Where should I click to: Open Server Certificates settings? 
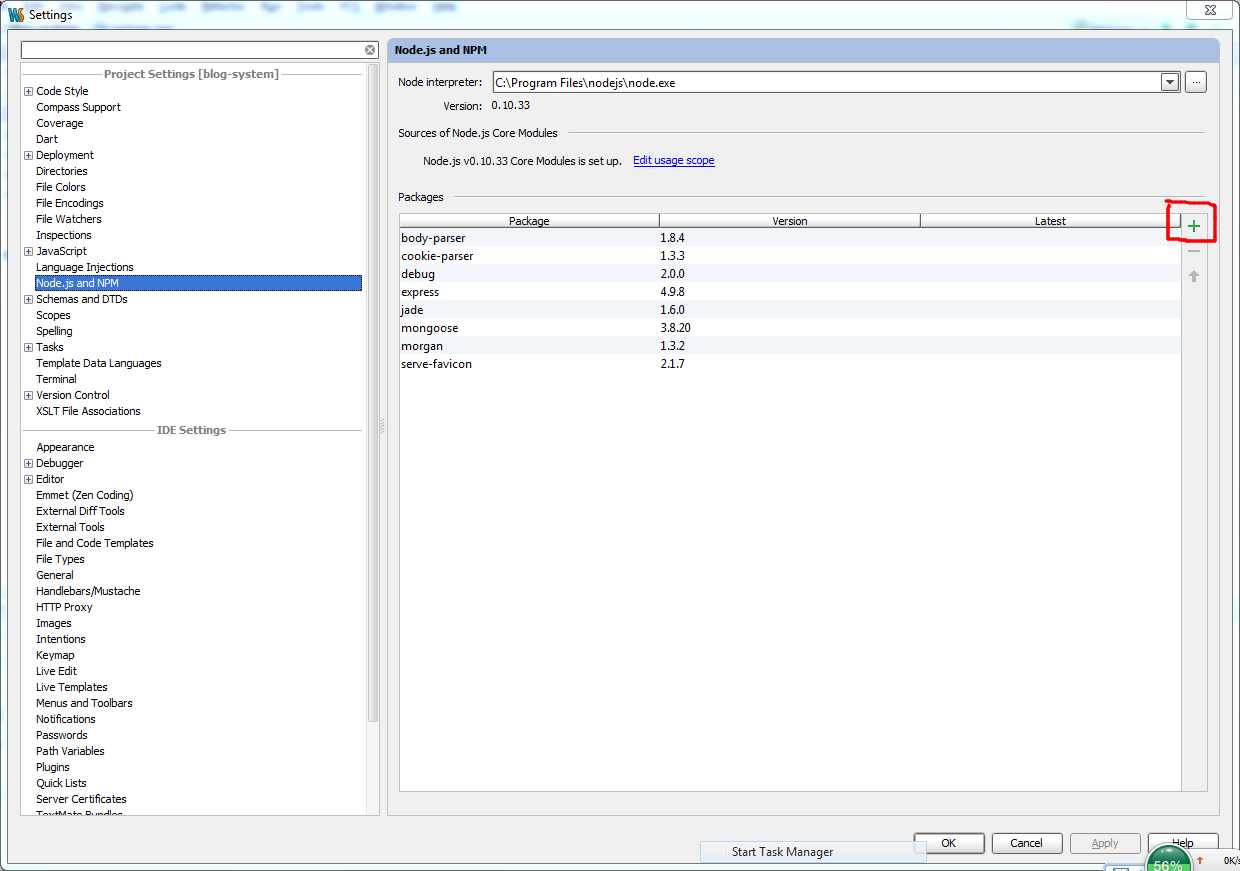[x=81, y=799]
